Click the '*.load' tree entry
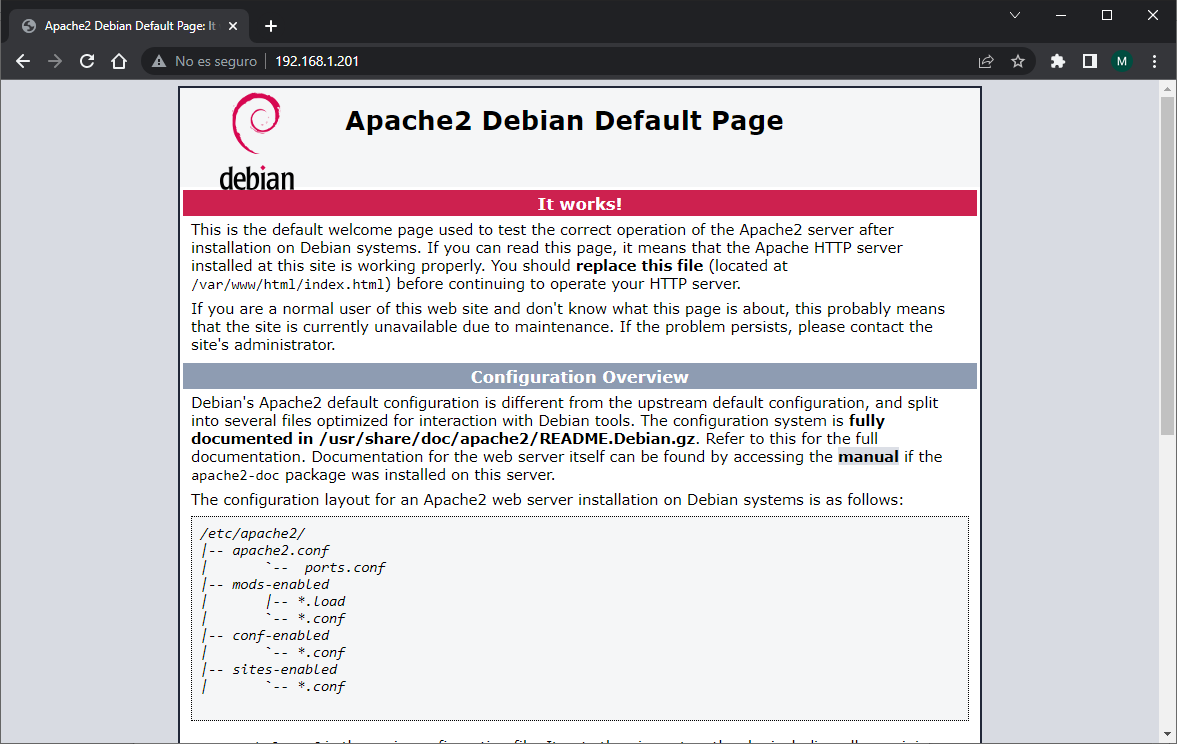The width and height of the screenshot is (1177, 744). pos(321,601)
